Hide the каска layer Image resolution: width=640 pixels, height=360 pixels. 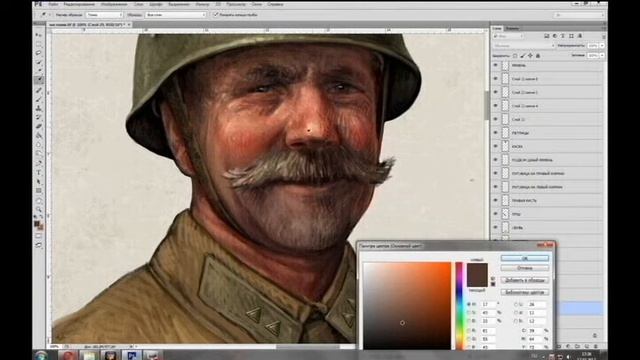(x=496, y=146)
